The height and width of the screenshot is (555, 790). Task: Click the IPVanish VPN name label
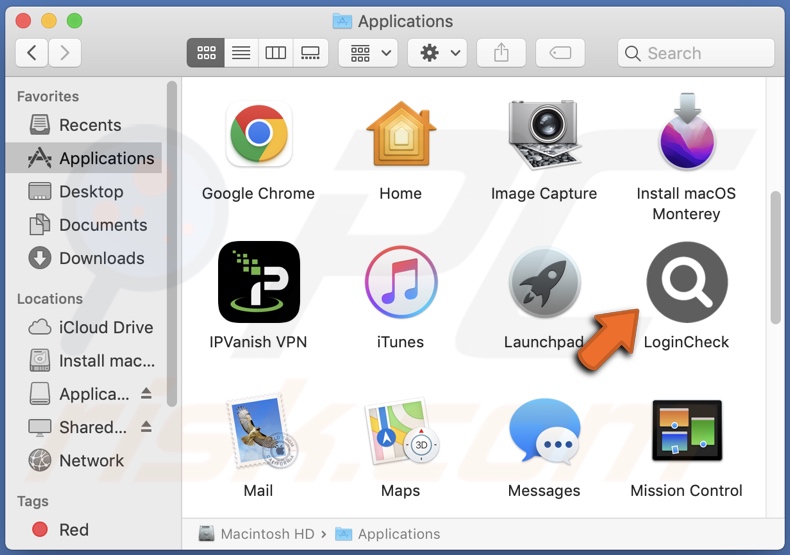[x=258, y=342]
